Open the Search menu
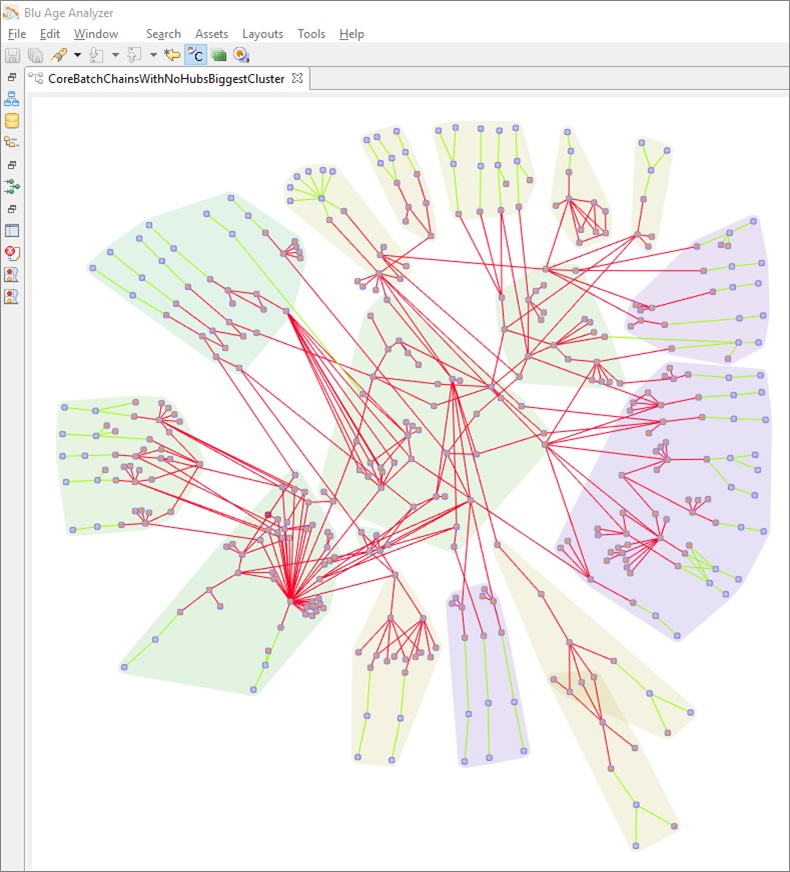Screen dimensions: 790x872 coord(163,34)
